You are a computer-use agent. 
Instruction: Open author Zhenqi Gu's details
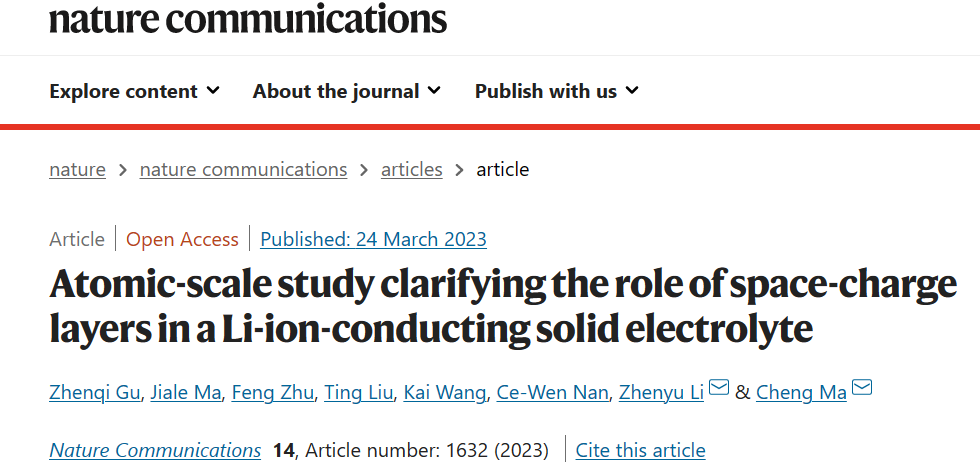pos(94,393)
